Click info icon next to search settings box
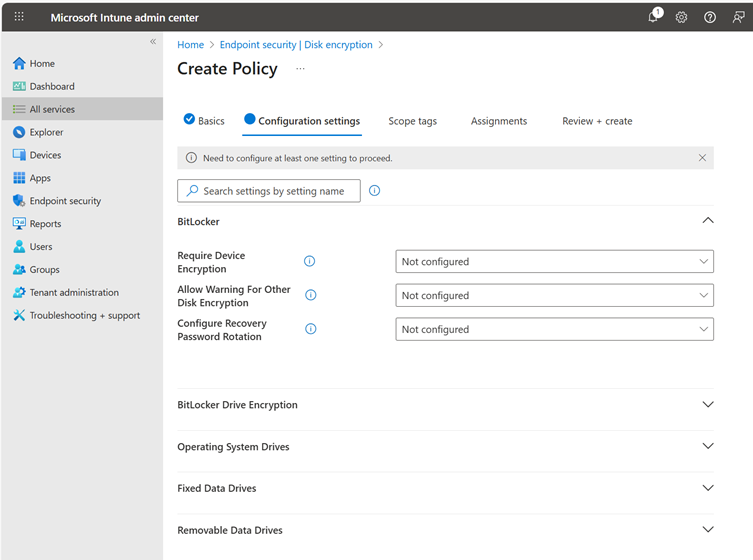 pyautogui.click(x=374, y=191)
